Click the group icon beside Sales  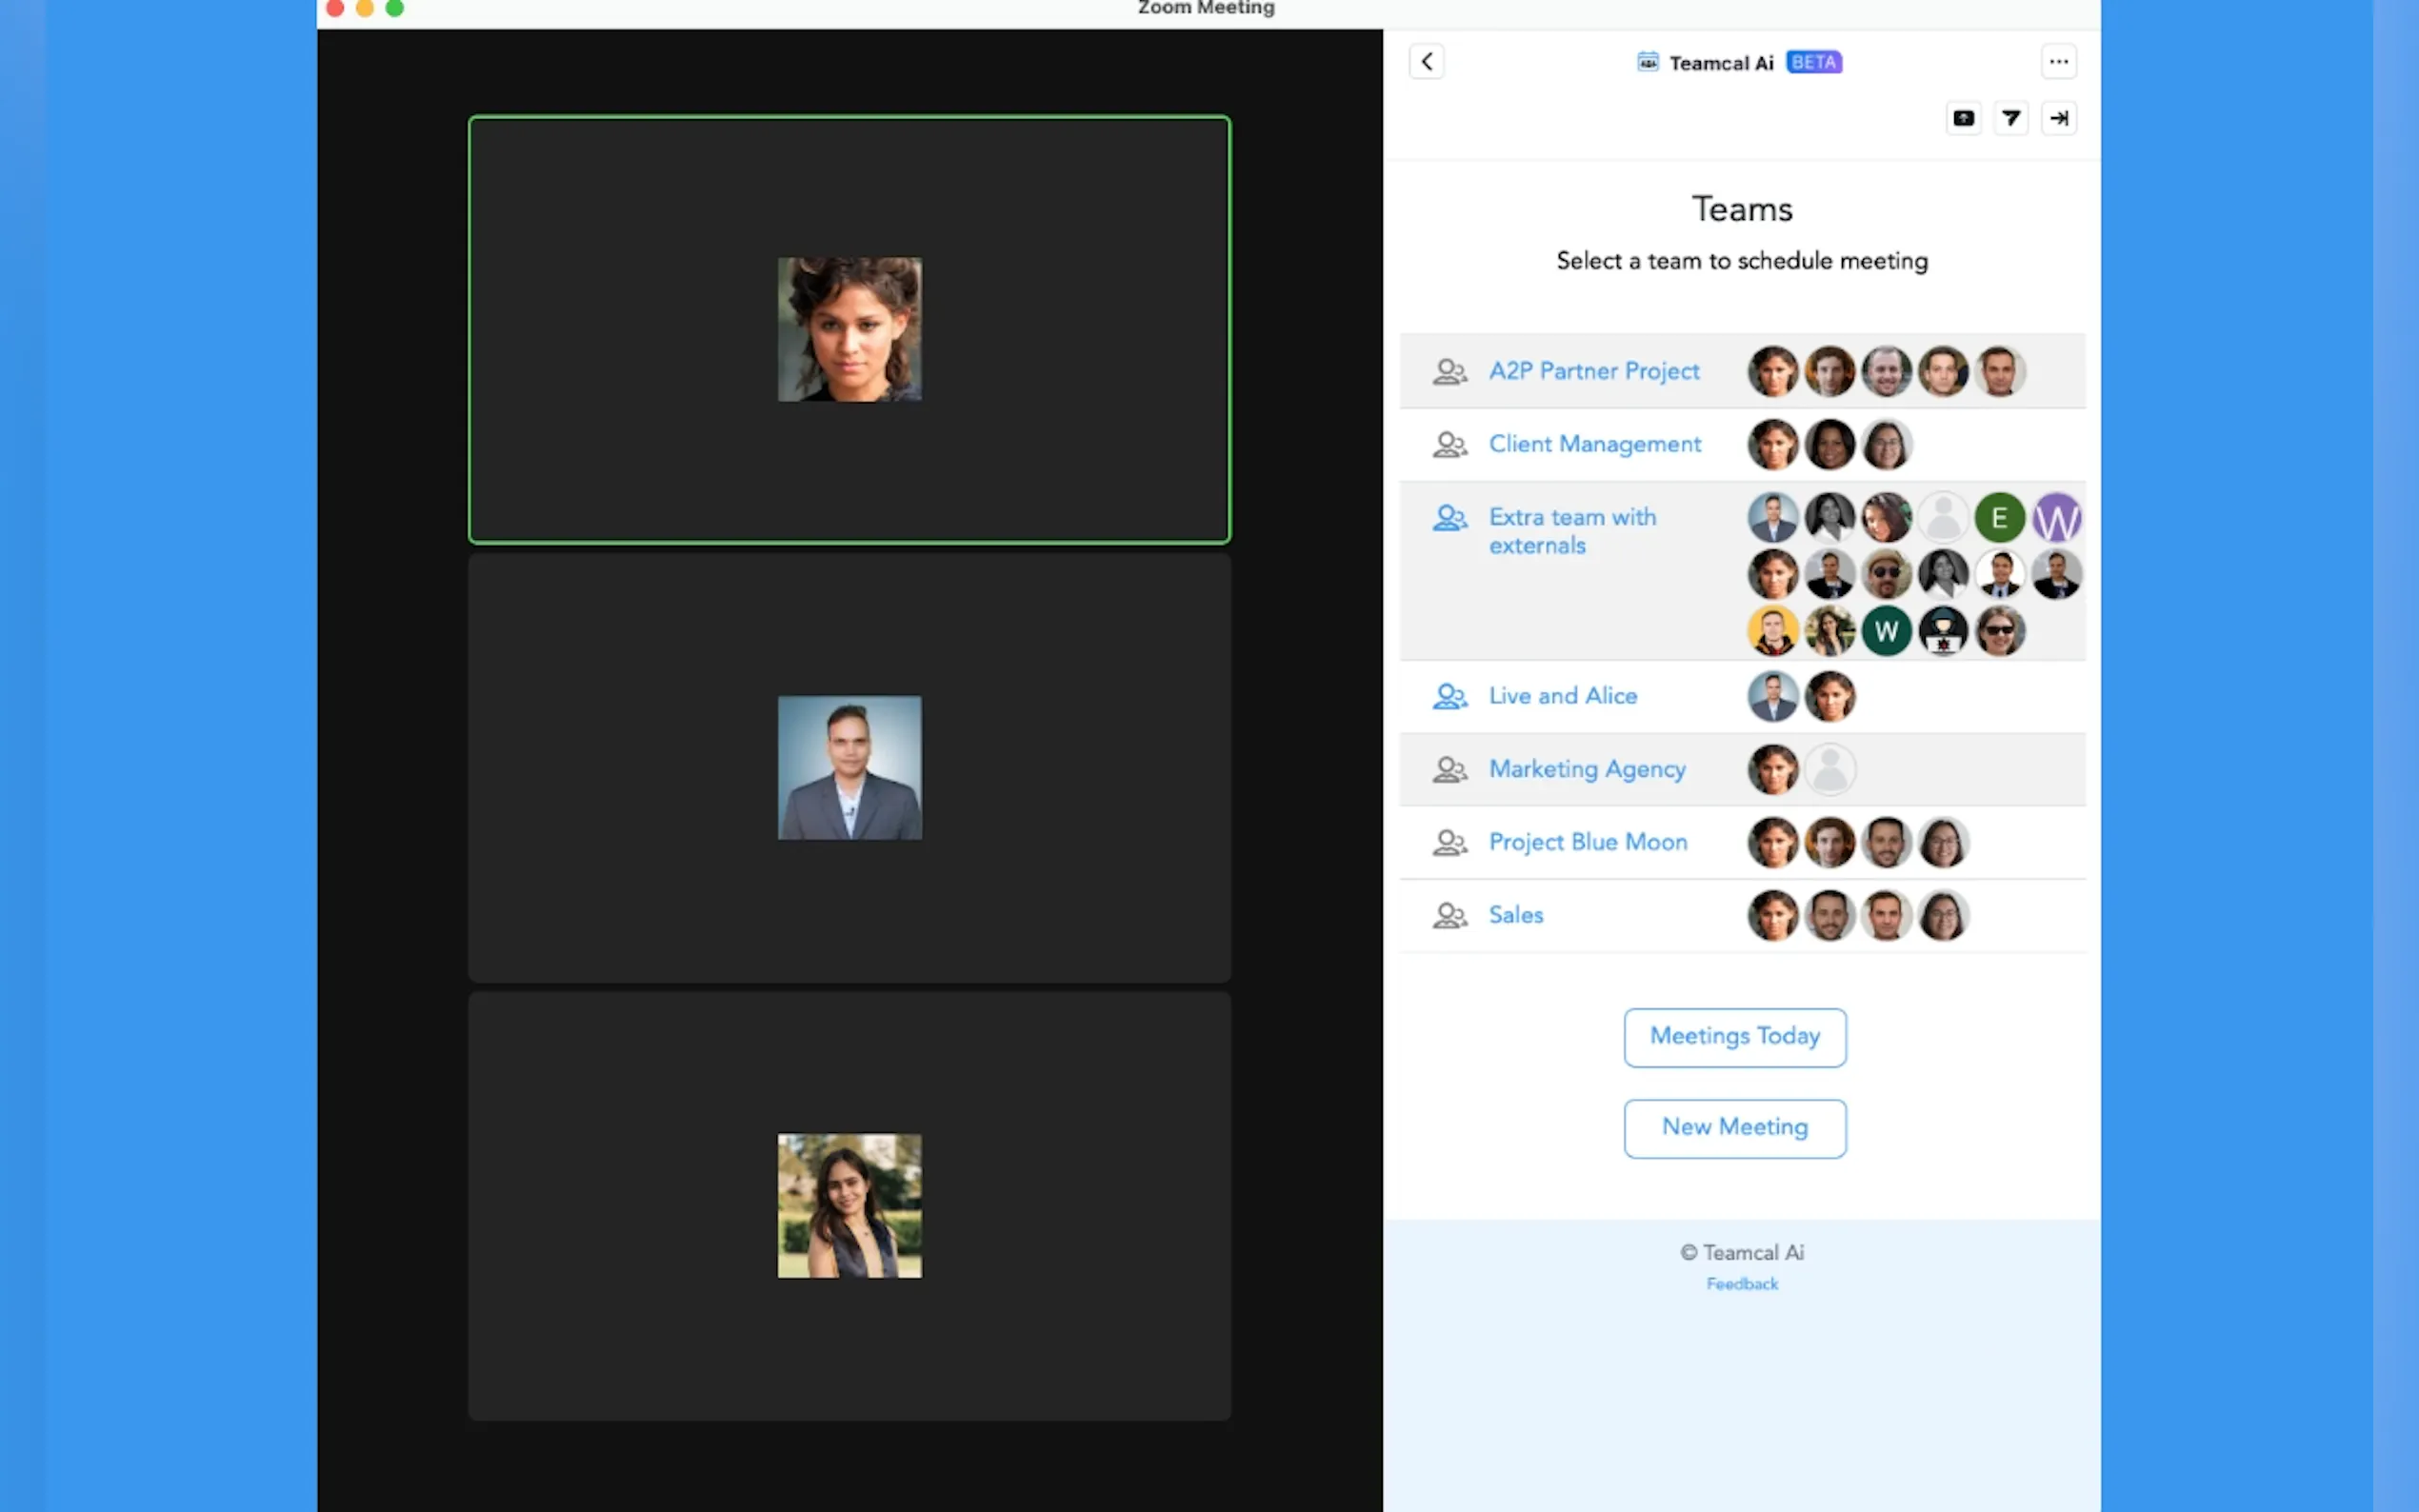1449,915
